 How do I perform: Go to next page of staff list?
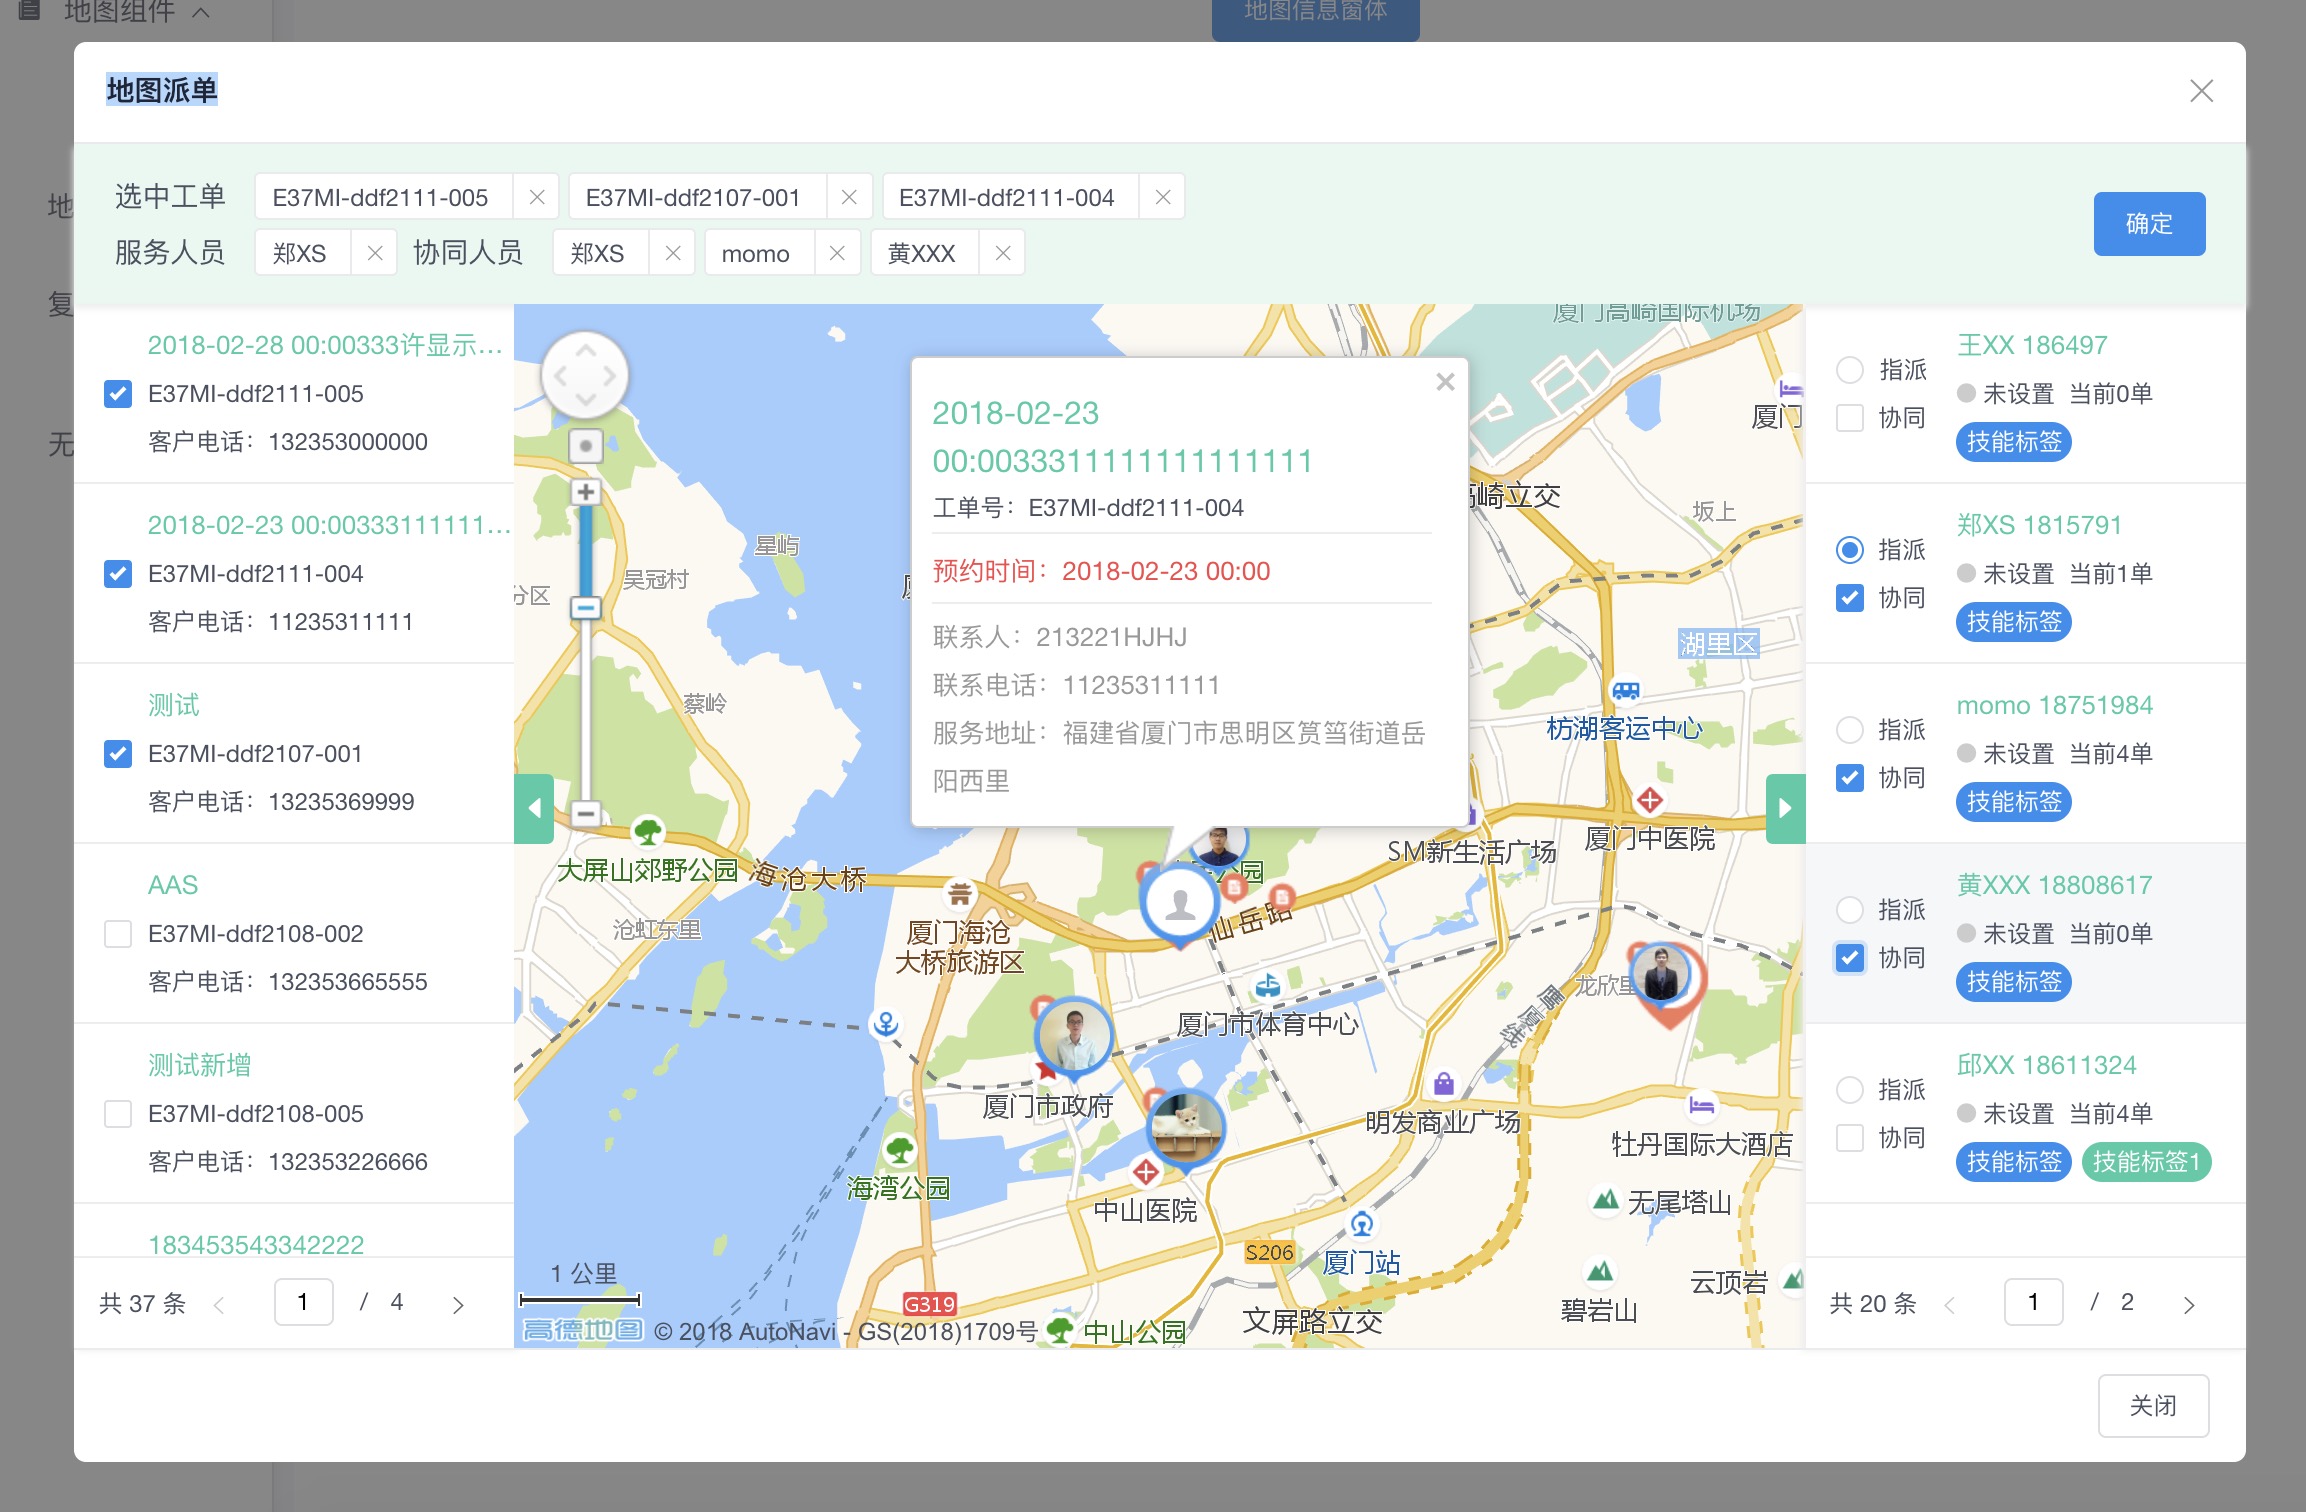click(2189, 1304)
